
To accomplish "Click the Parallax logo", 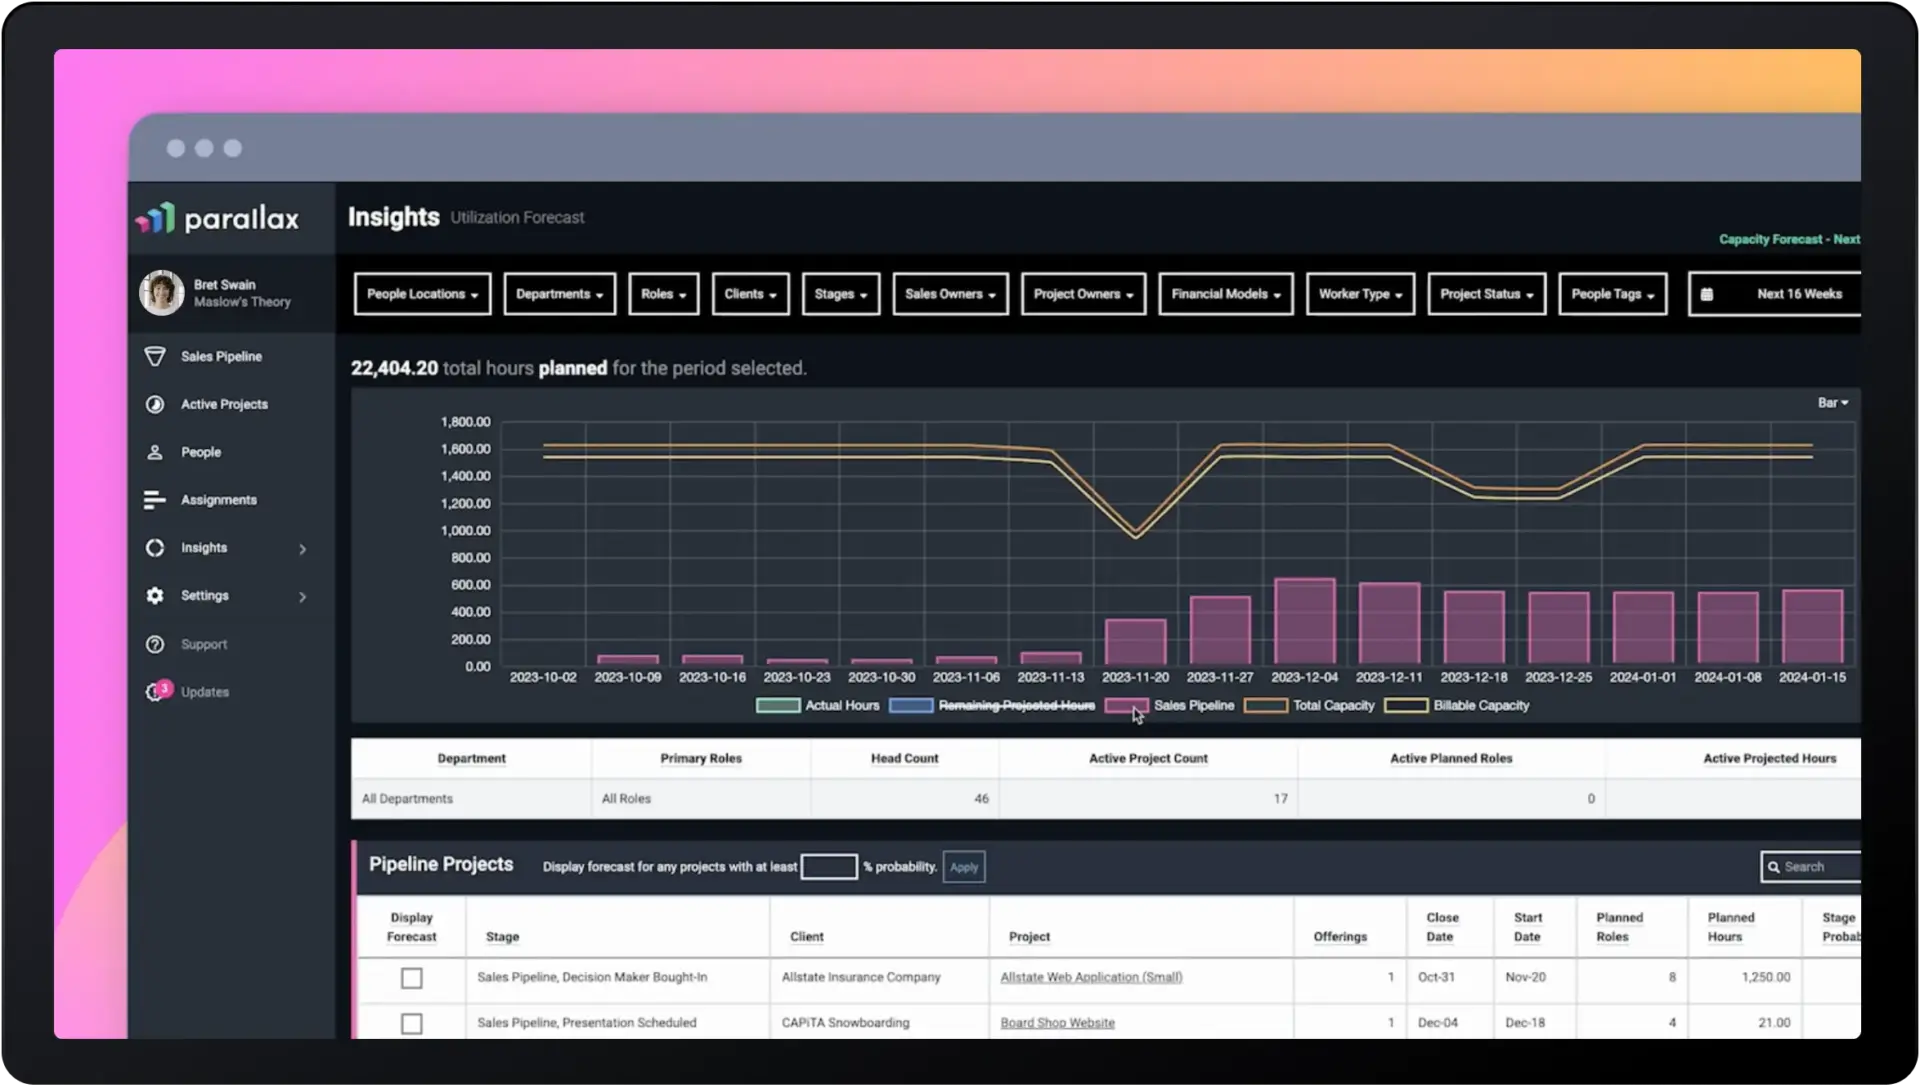I will coord(218,219).
